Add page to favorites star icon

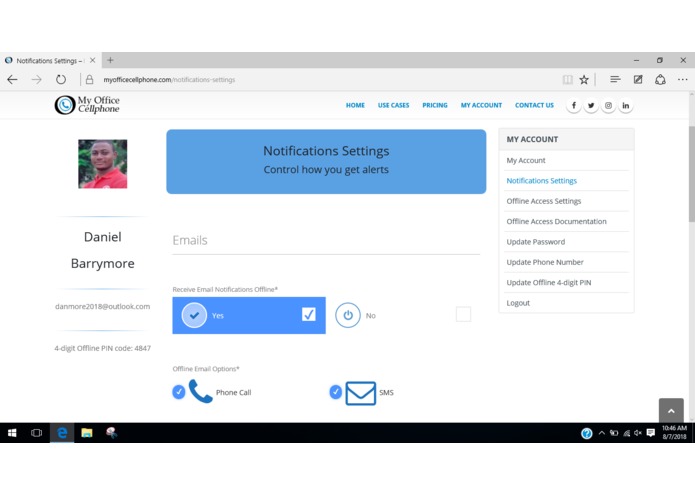584,80
